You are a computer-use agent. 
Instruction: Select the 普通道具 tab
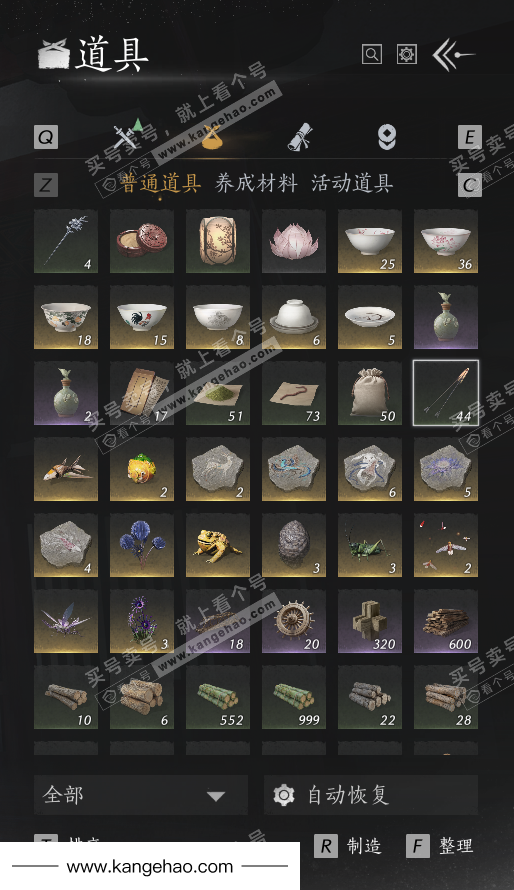click(x=160, y=183)
